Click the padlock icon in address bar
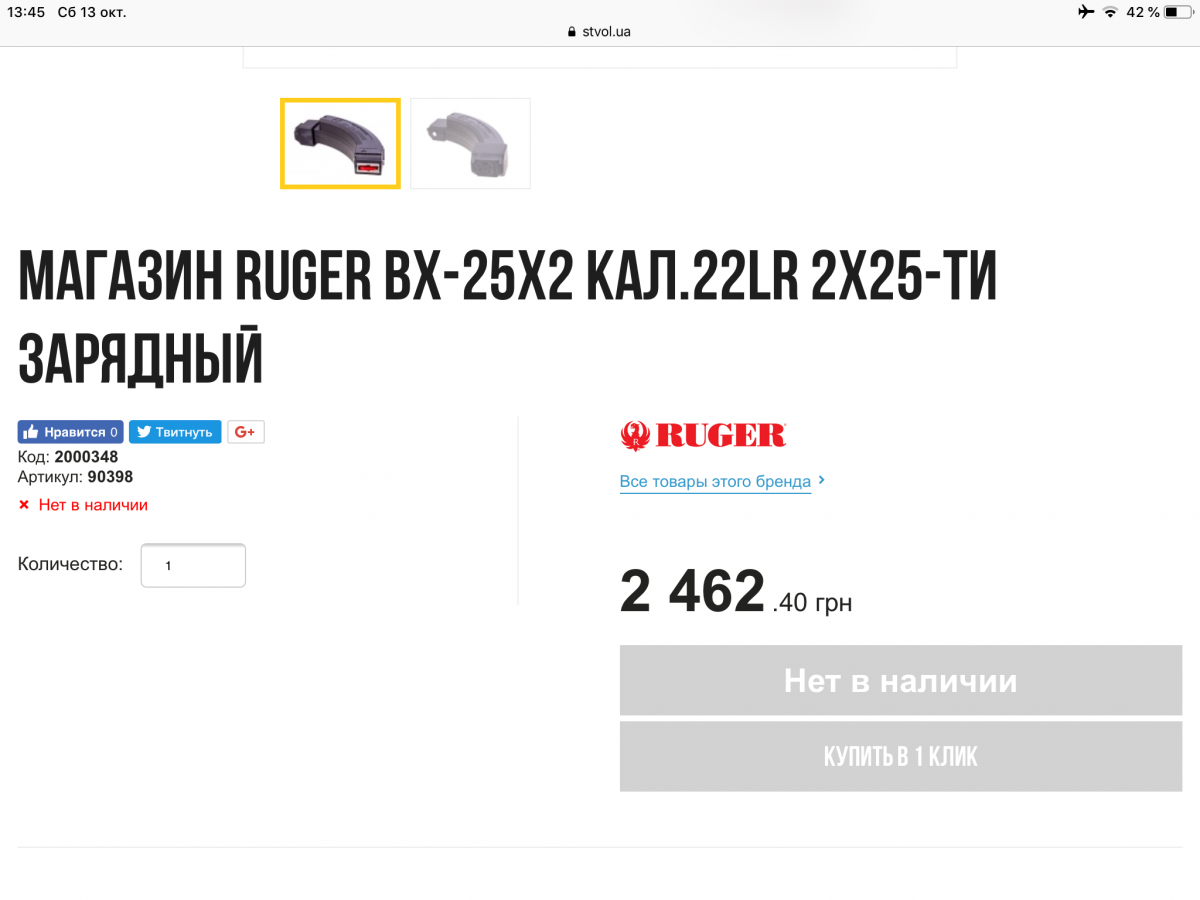The height and width of the screenshot is (900, 1200). click(x=572, y=31)
